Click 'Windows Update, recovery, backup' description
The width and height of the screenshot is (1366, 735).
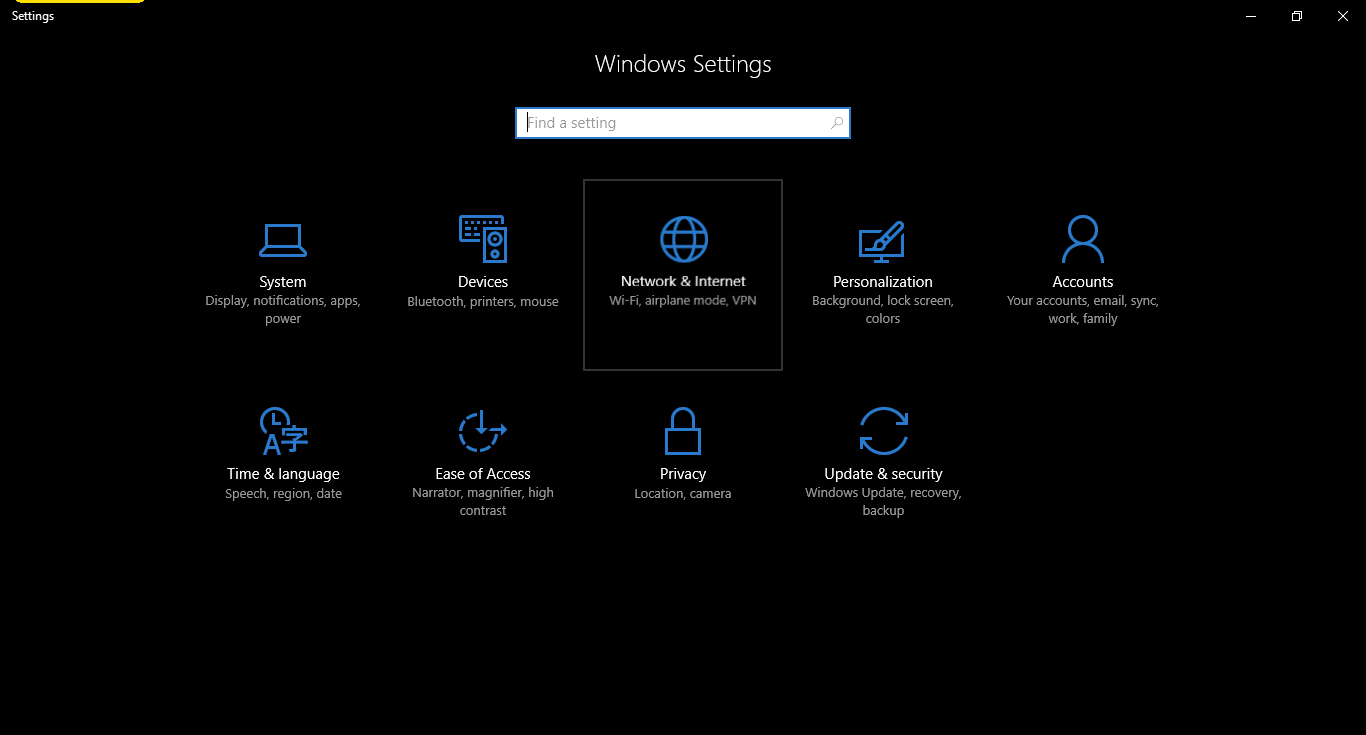click(x=883, y=502)
